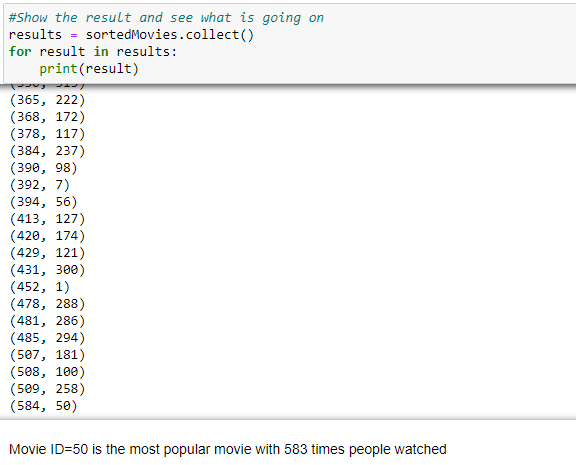The height and width of the screenshot is (465, 576).
Task: Click the line 'for result in results:'
Action: pyautogui.click(x=93, y=52)
